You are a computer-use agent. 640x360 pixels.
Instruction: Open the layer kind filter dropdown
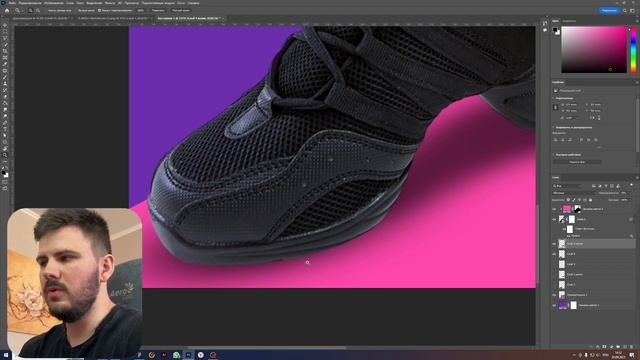tap(567, 186)
